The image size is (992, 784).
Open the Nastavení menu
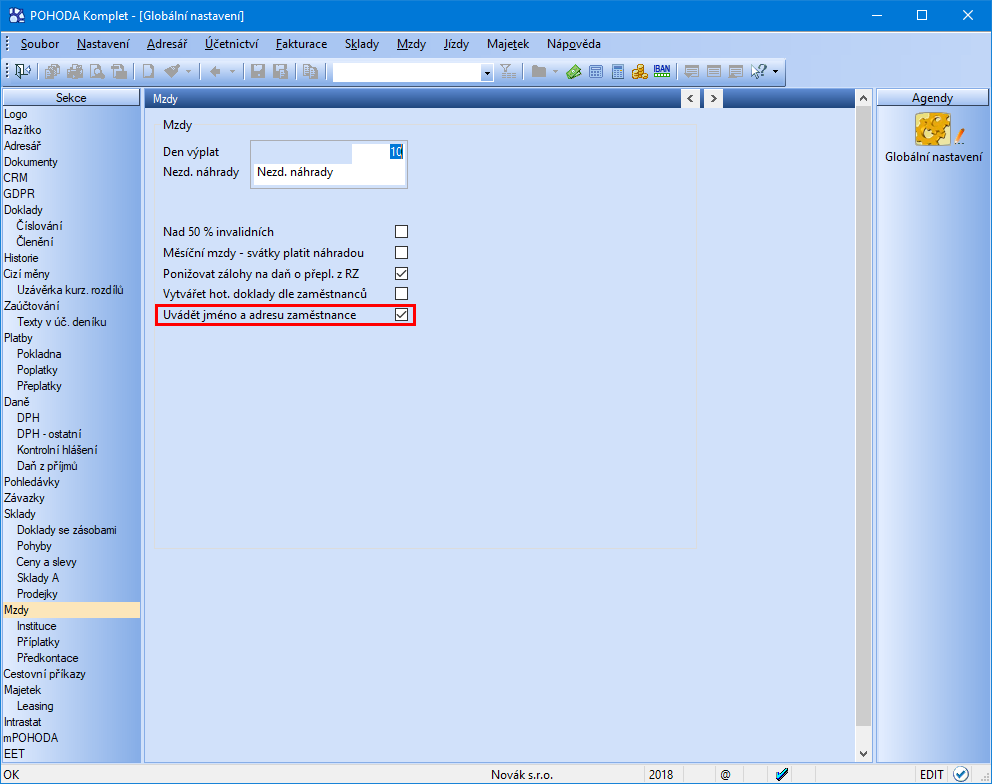click(x=103, y=44)
